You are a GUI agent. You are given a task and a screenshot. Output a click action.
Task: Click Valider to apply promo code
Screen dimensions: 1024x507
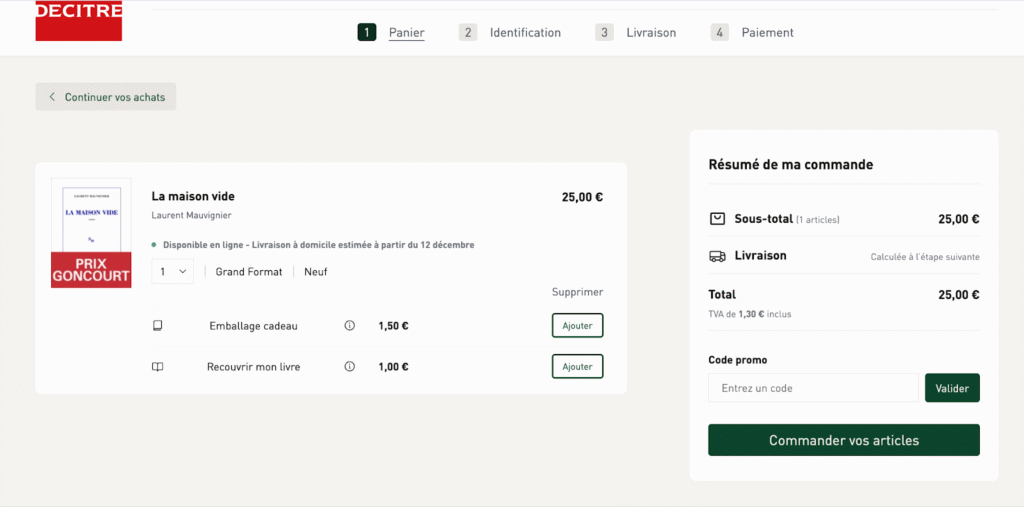951,388
